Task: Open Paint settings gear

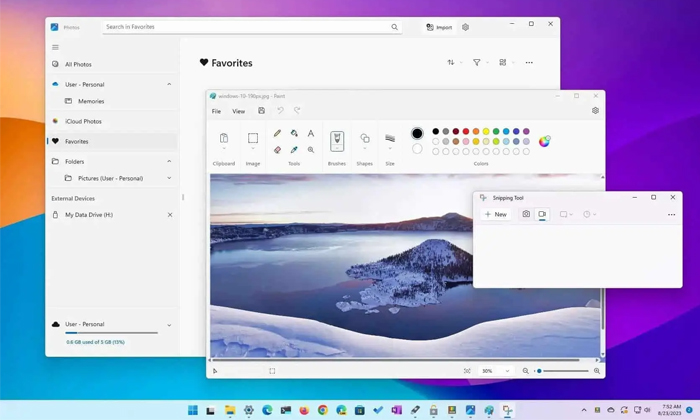Action: 595,111
